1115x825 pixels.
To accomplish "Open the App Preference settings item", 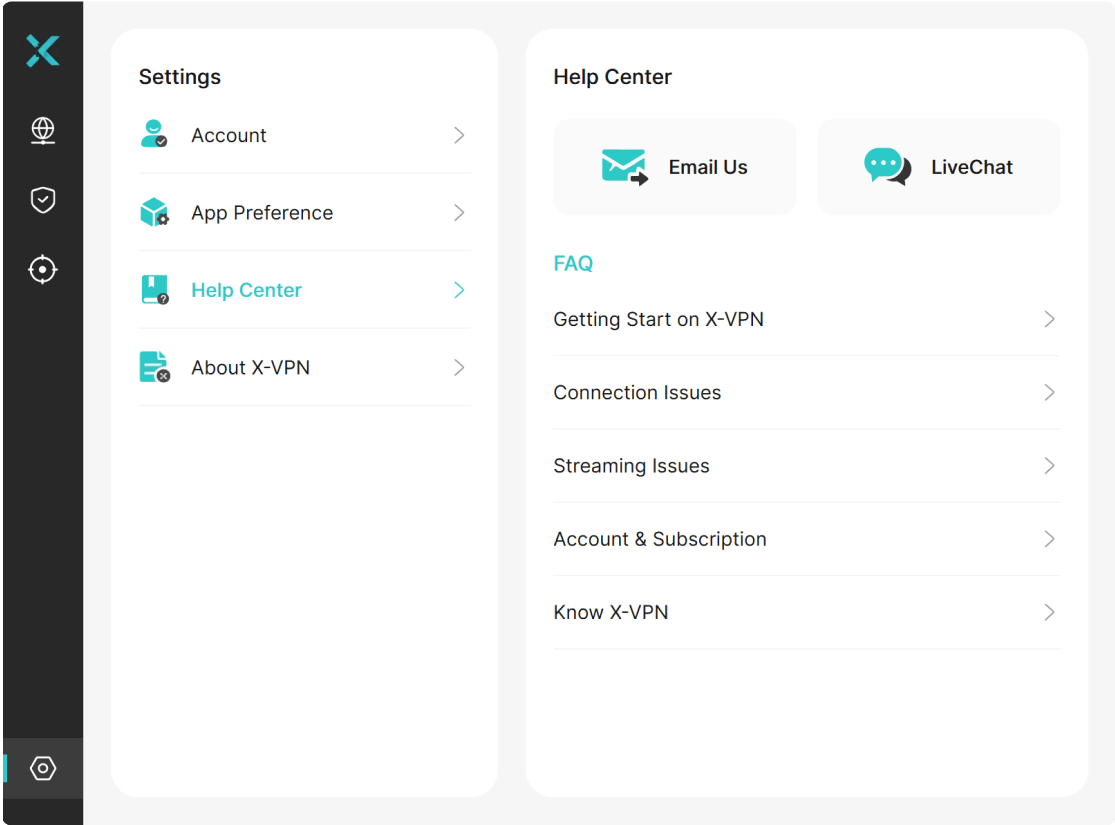I will pyautogui.click(x=304, y=213).
